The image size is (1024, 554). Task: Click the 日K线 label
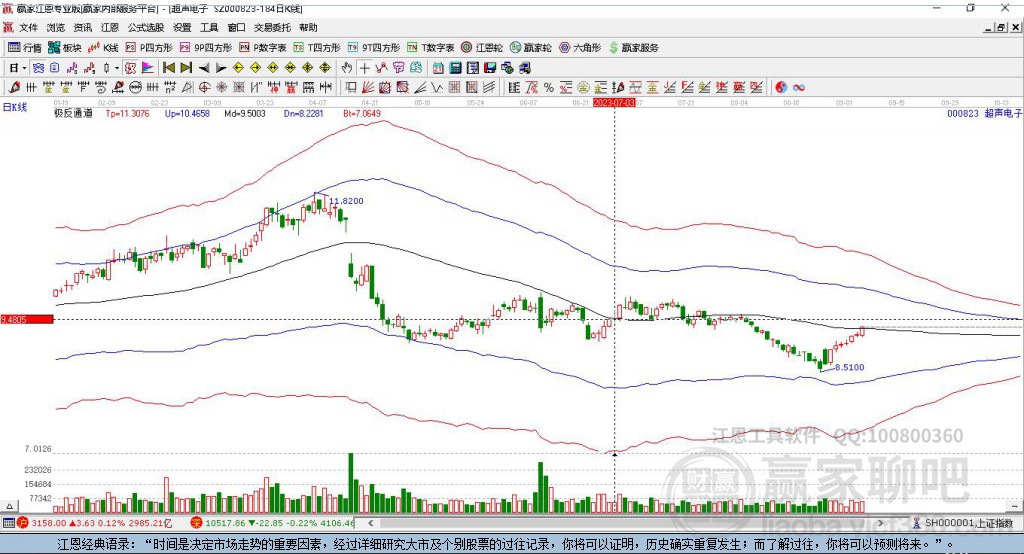tap(15, 107)
